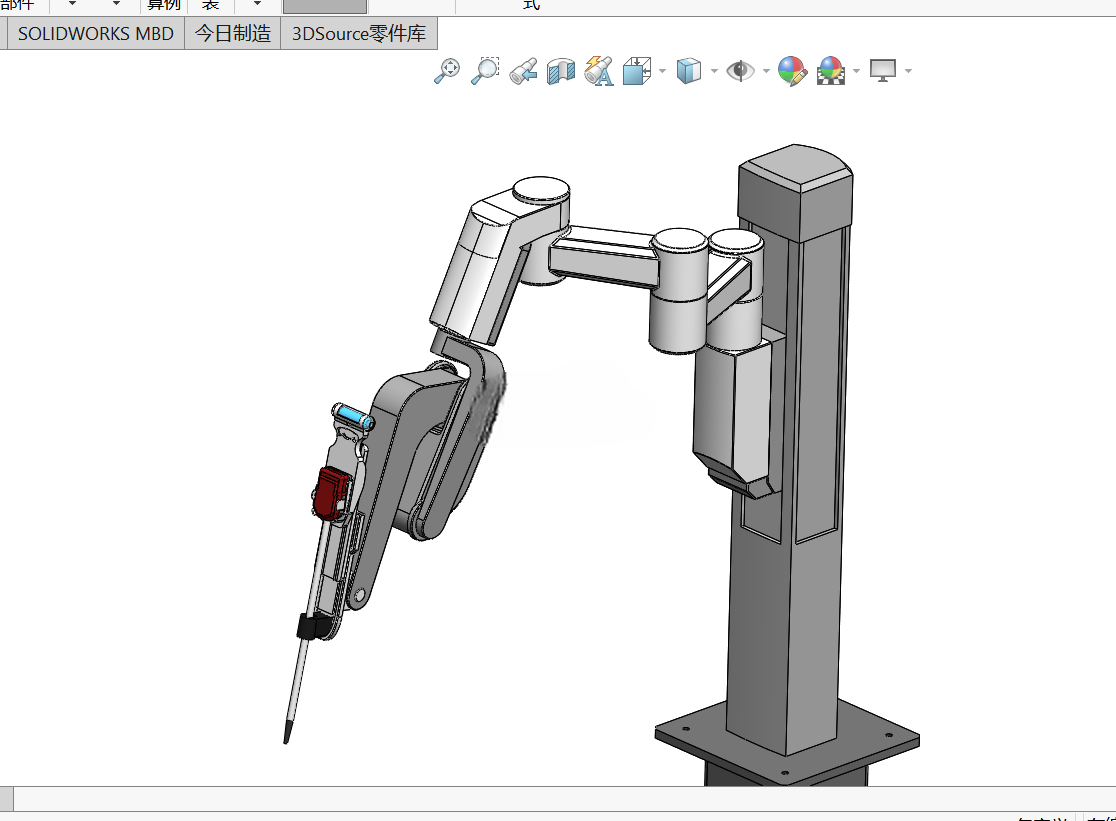Click the View Orientation cube icon
The image size is (1116, 821).
click(x=636, y=71)
